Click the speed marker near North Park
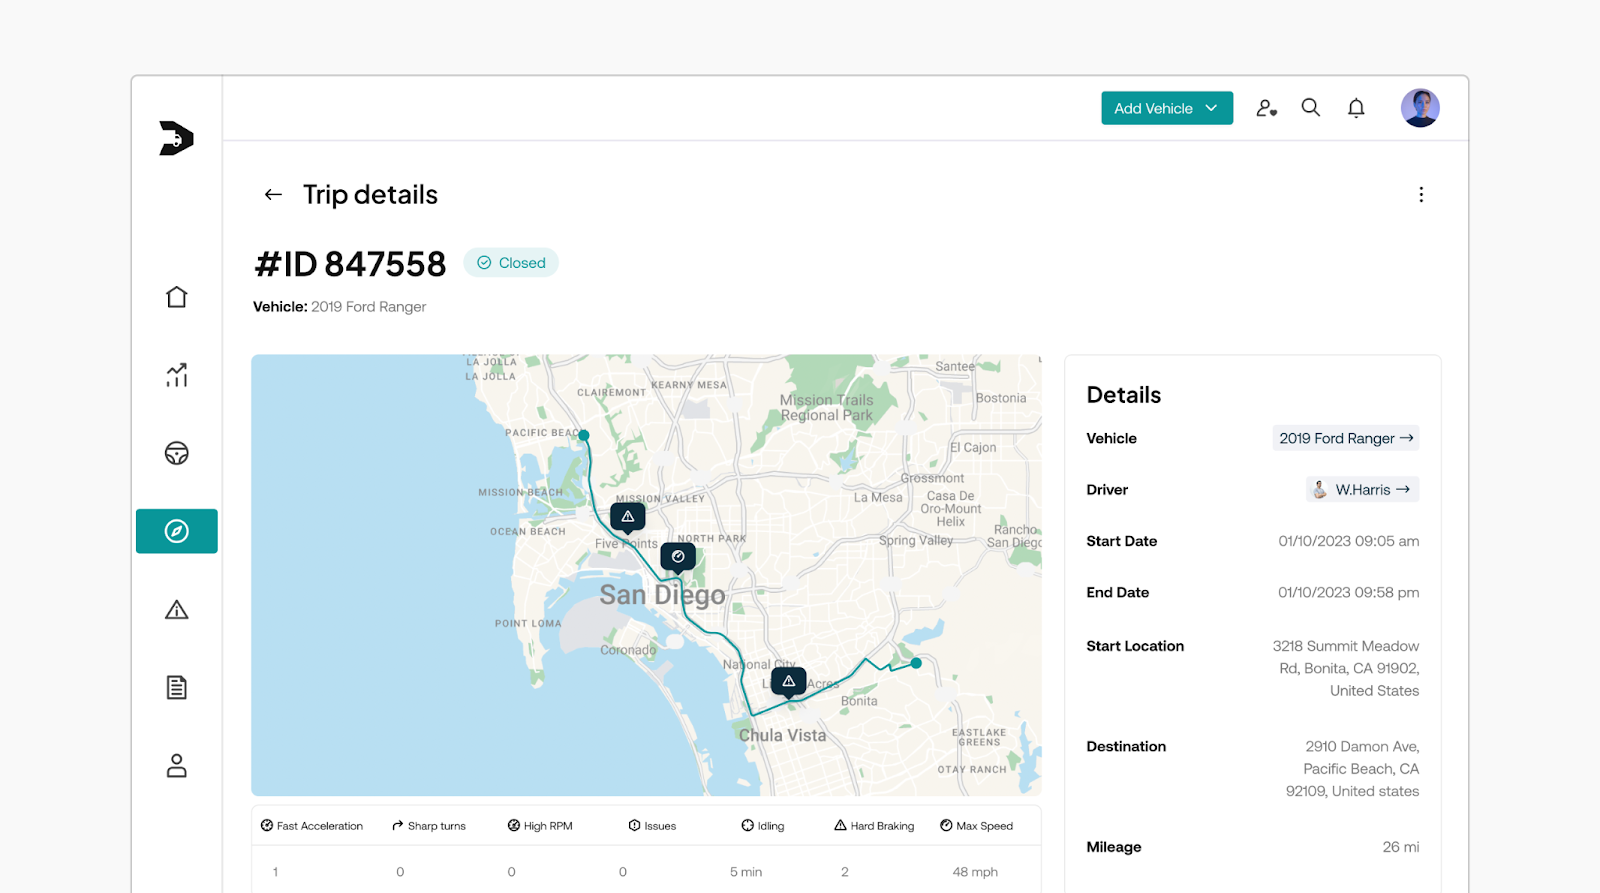 tap(678, 557)
